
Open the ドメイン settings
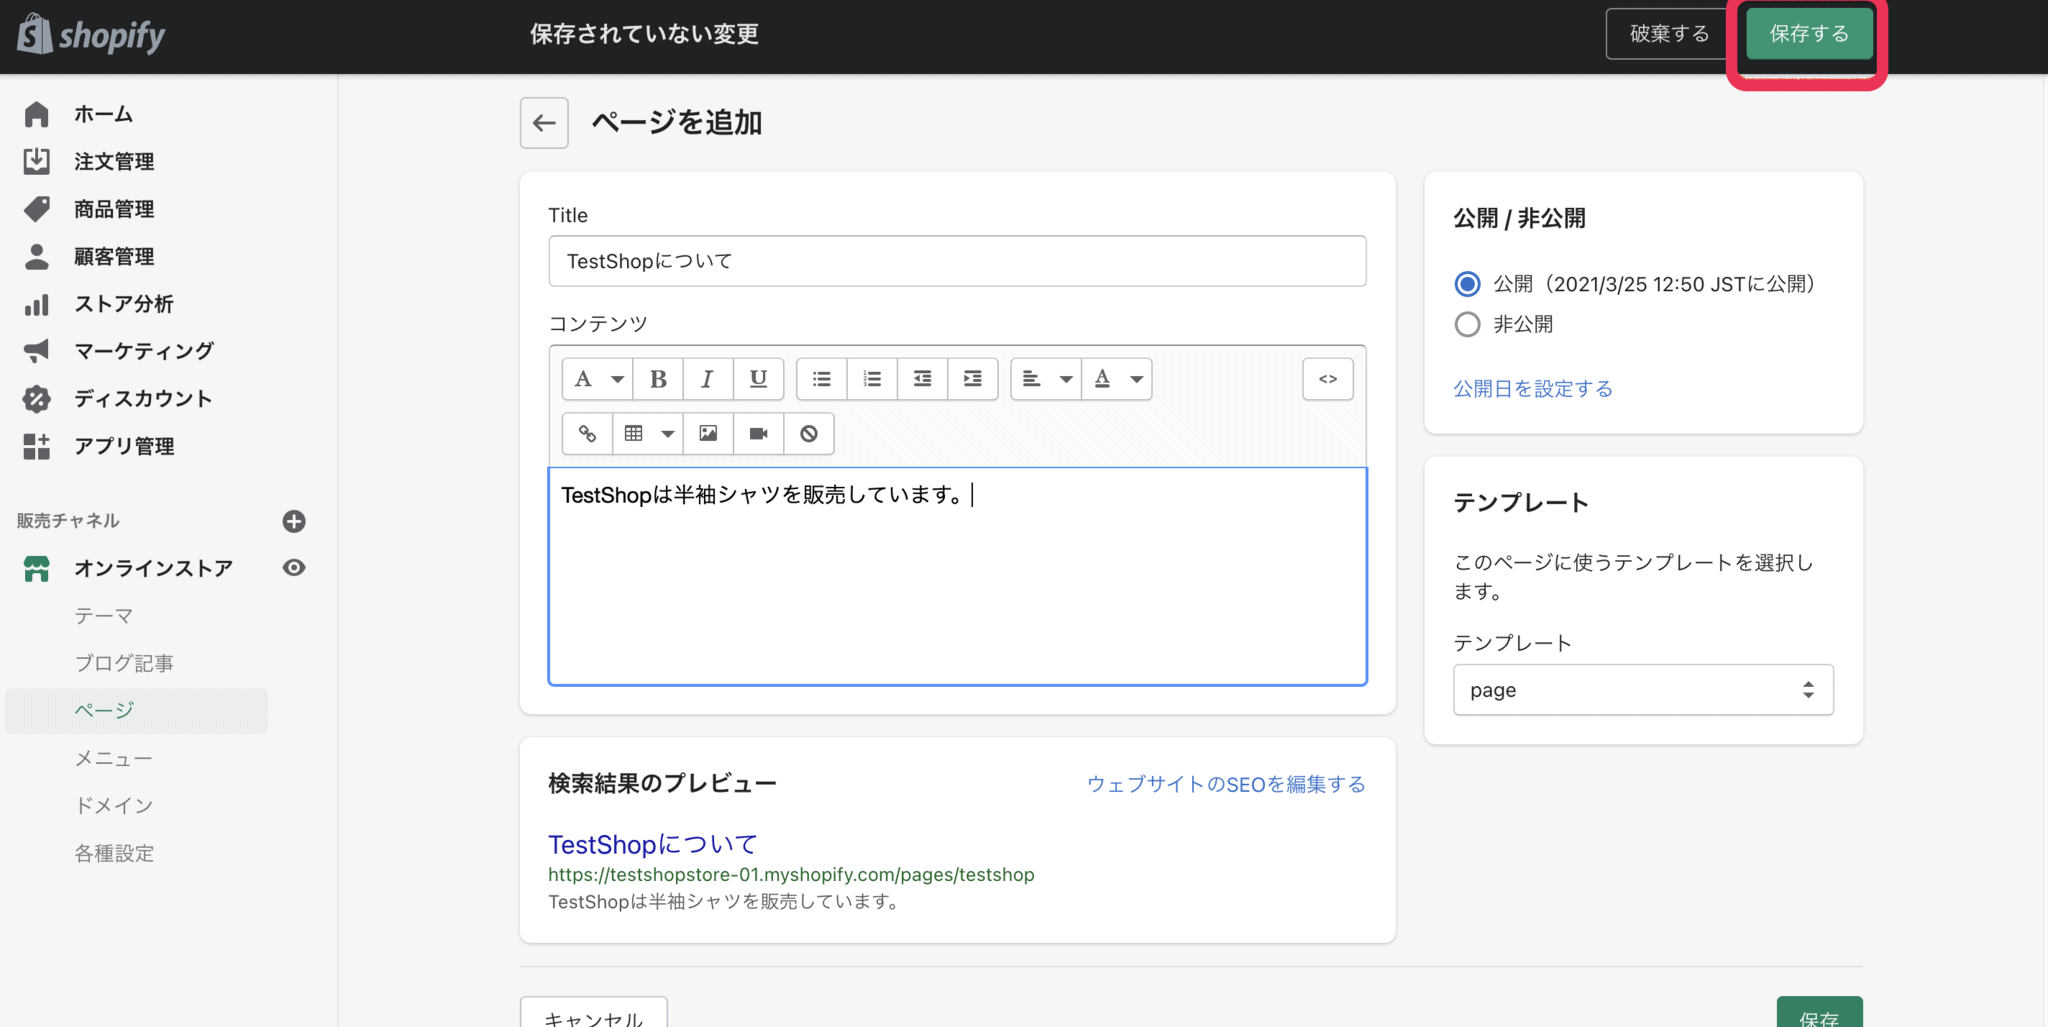pyautogui.click(x=114, y=805)
